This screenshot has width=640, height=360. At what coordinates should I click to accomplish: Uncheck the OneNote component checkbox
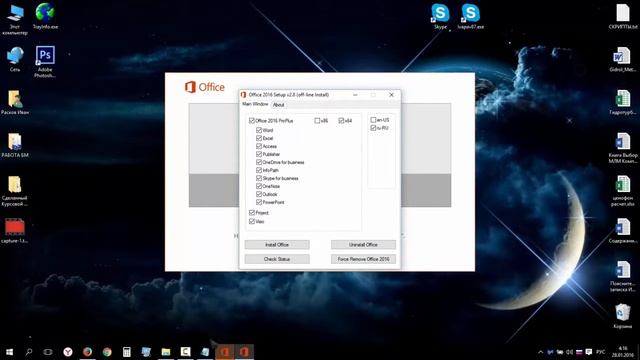[259, 186]
